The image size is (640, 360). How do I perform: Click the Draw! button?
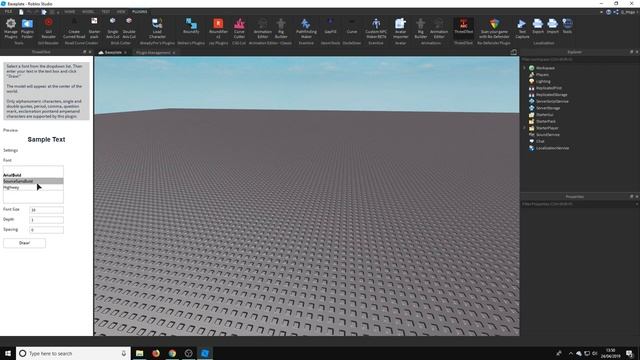pos(24,243)
